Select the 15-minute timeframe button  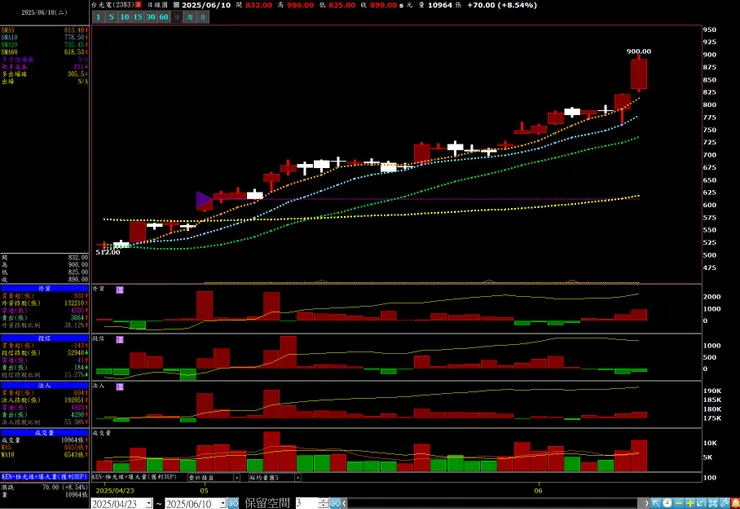pos(137,17)
